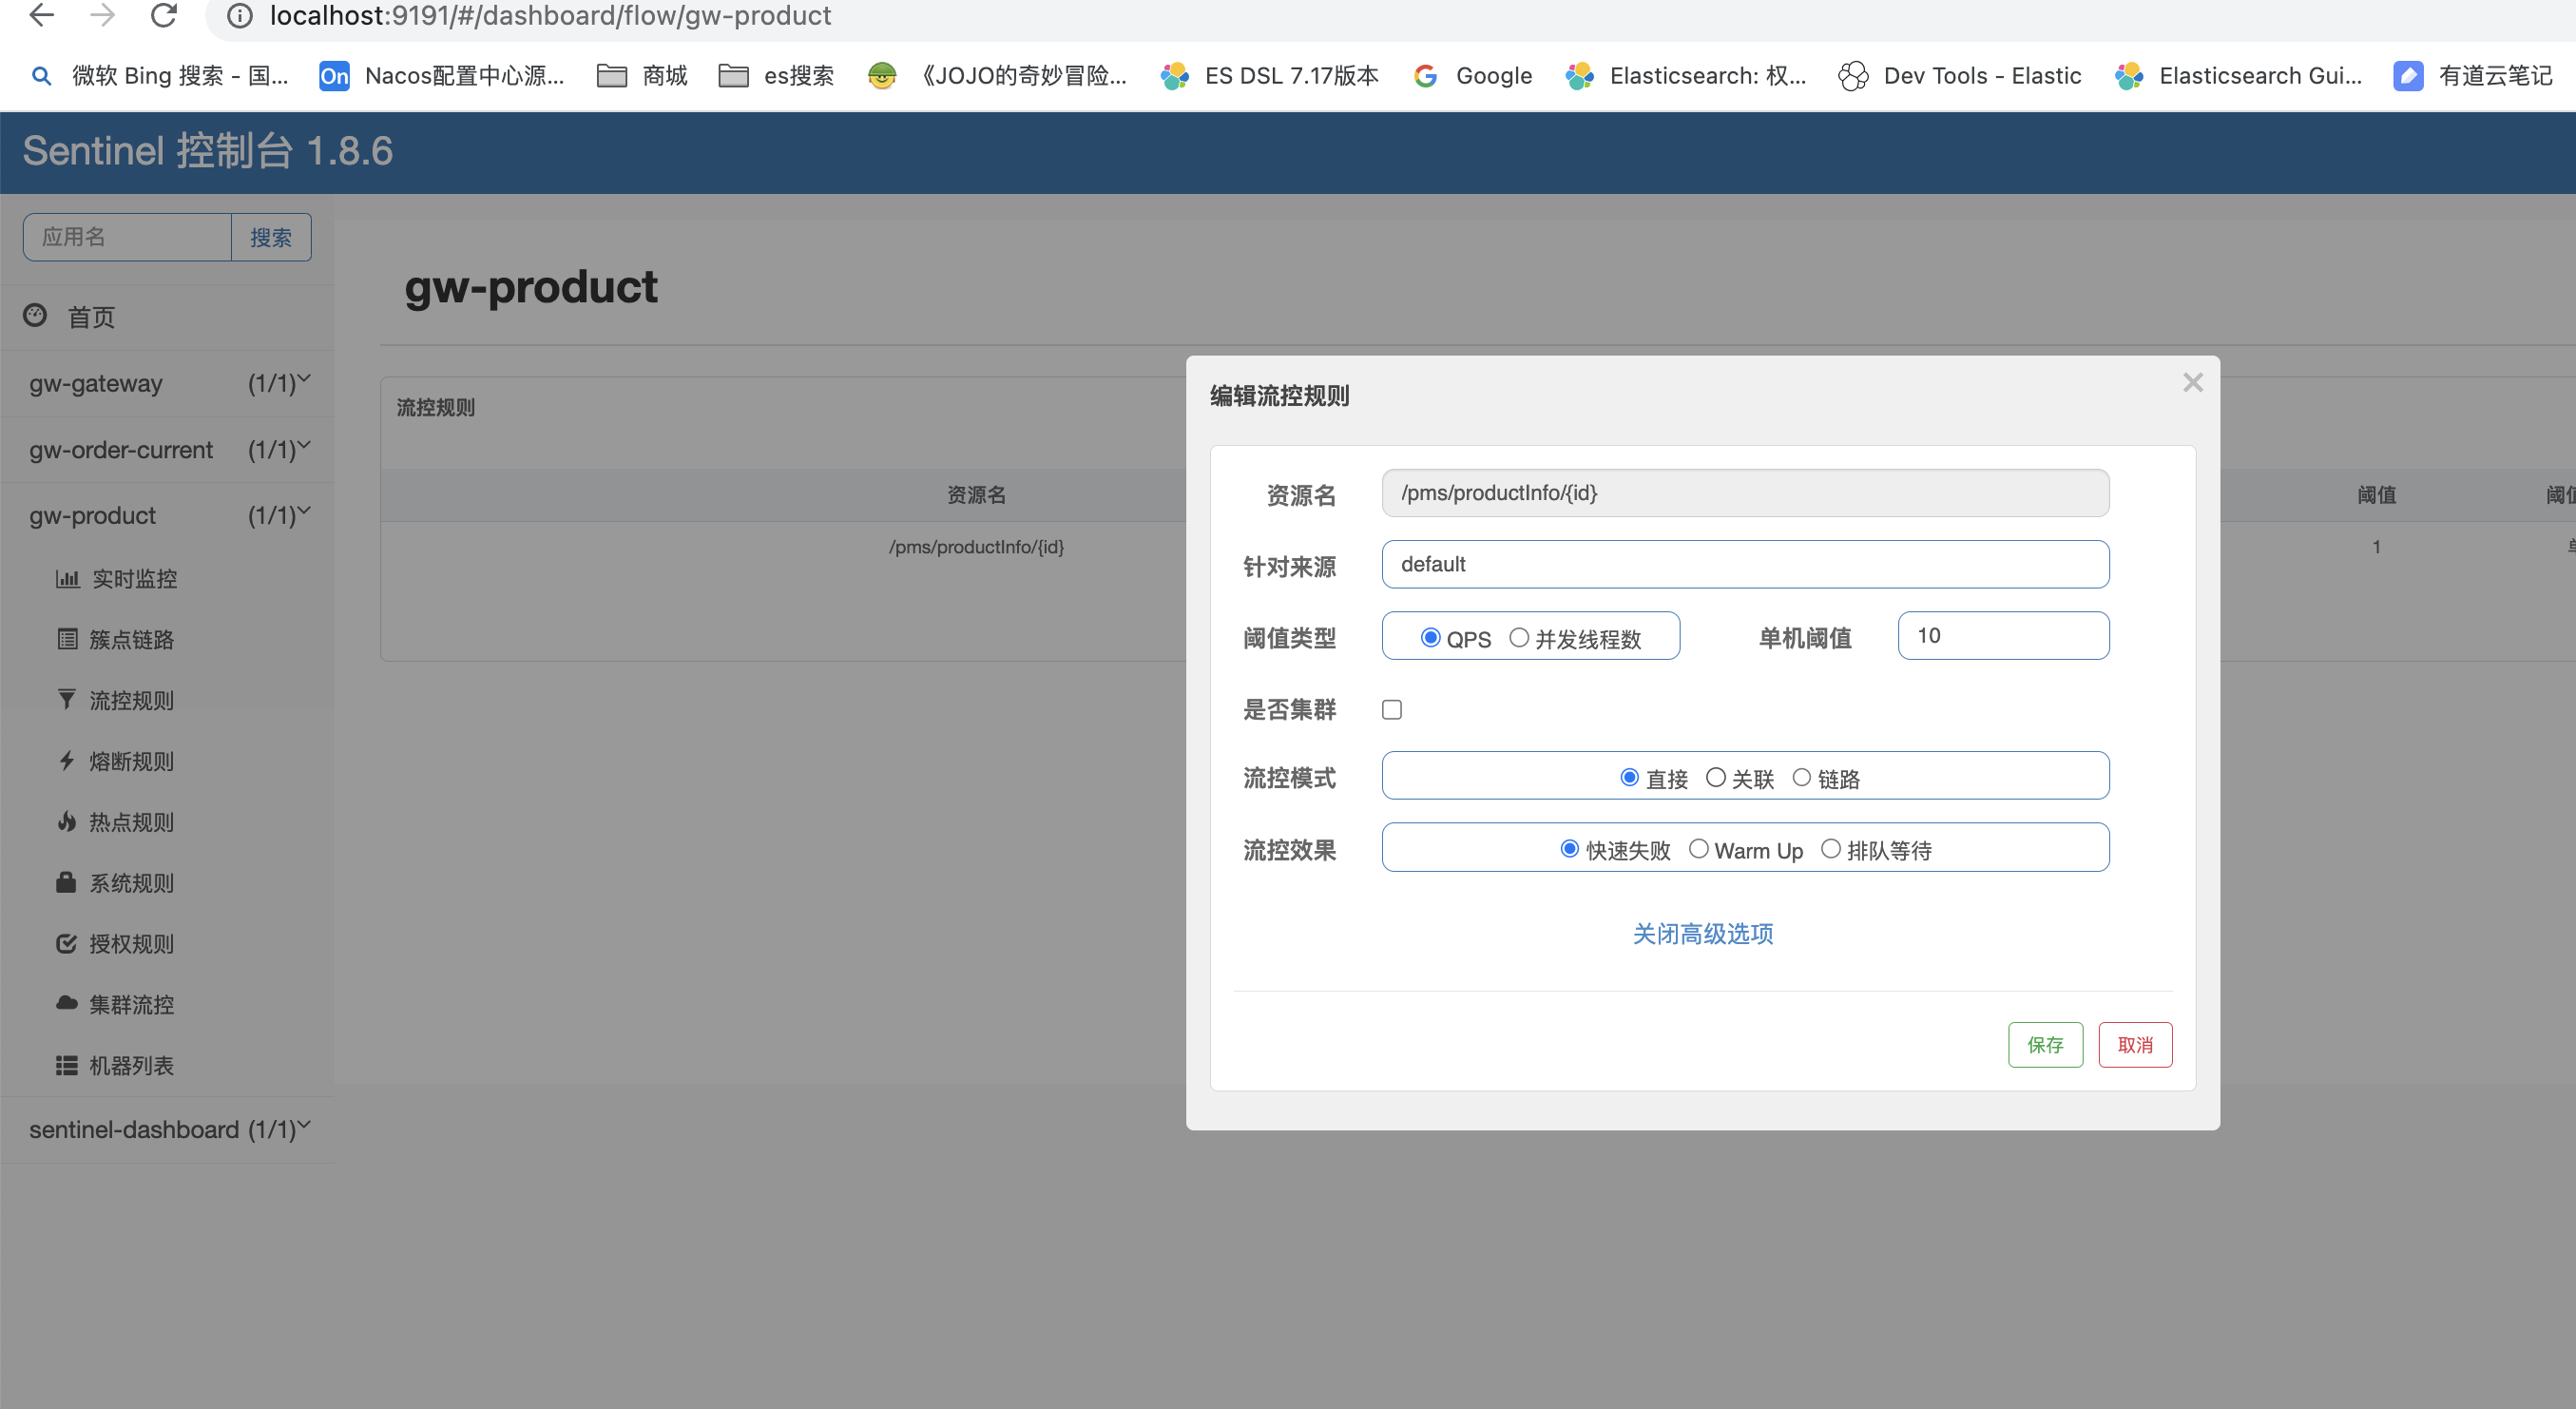Choose the 关联 flow control mode

pos(1716,778)
